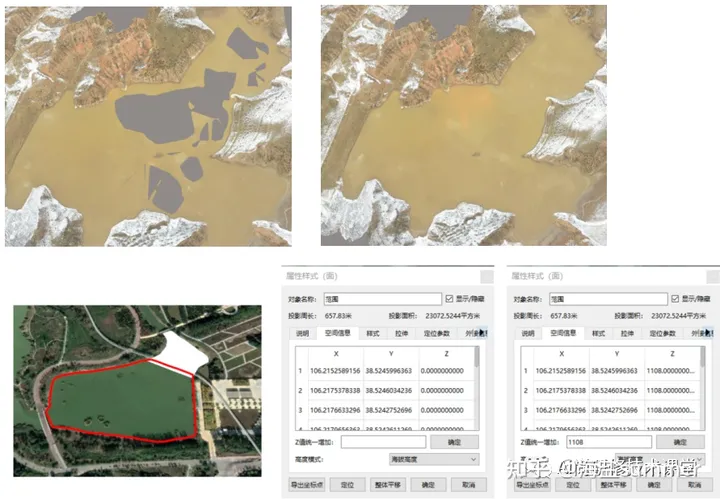Screen dimensions: 720x499
Task: Close the left 属性样式 dialog
Action: click(x=486, y=276)
